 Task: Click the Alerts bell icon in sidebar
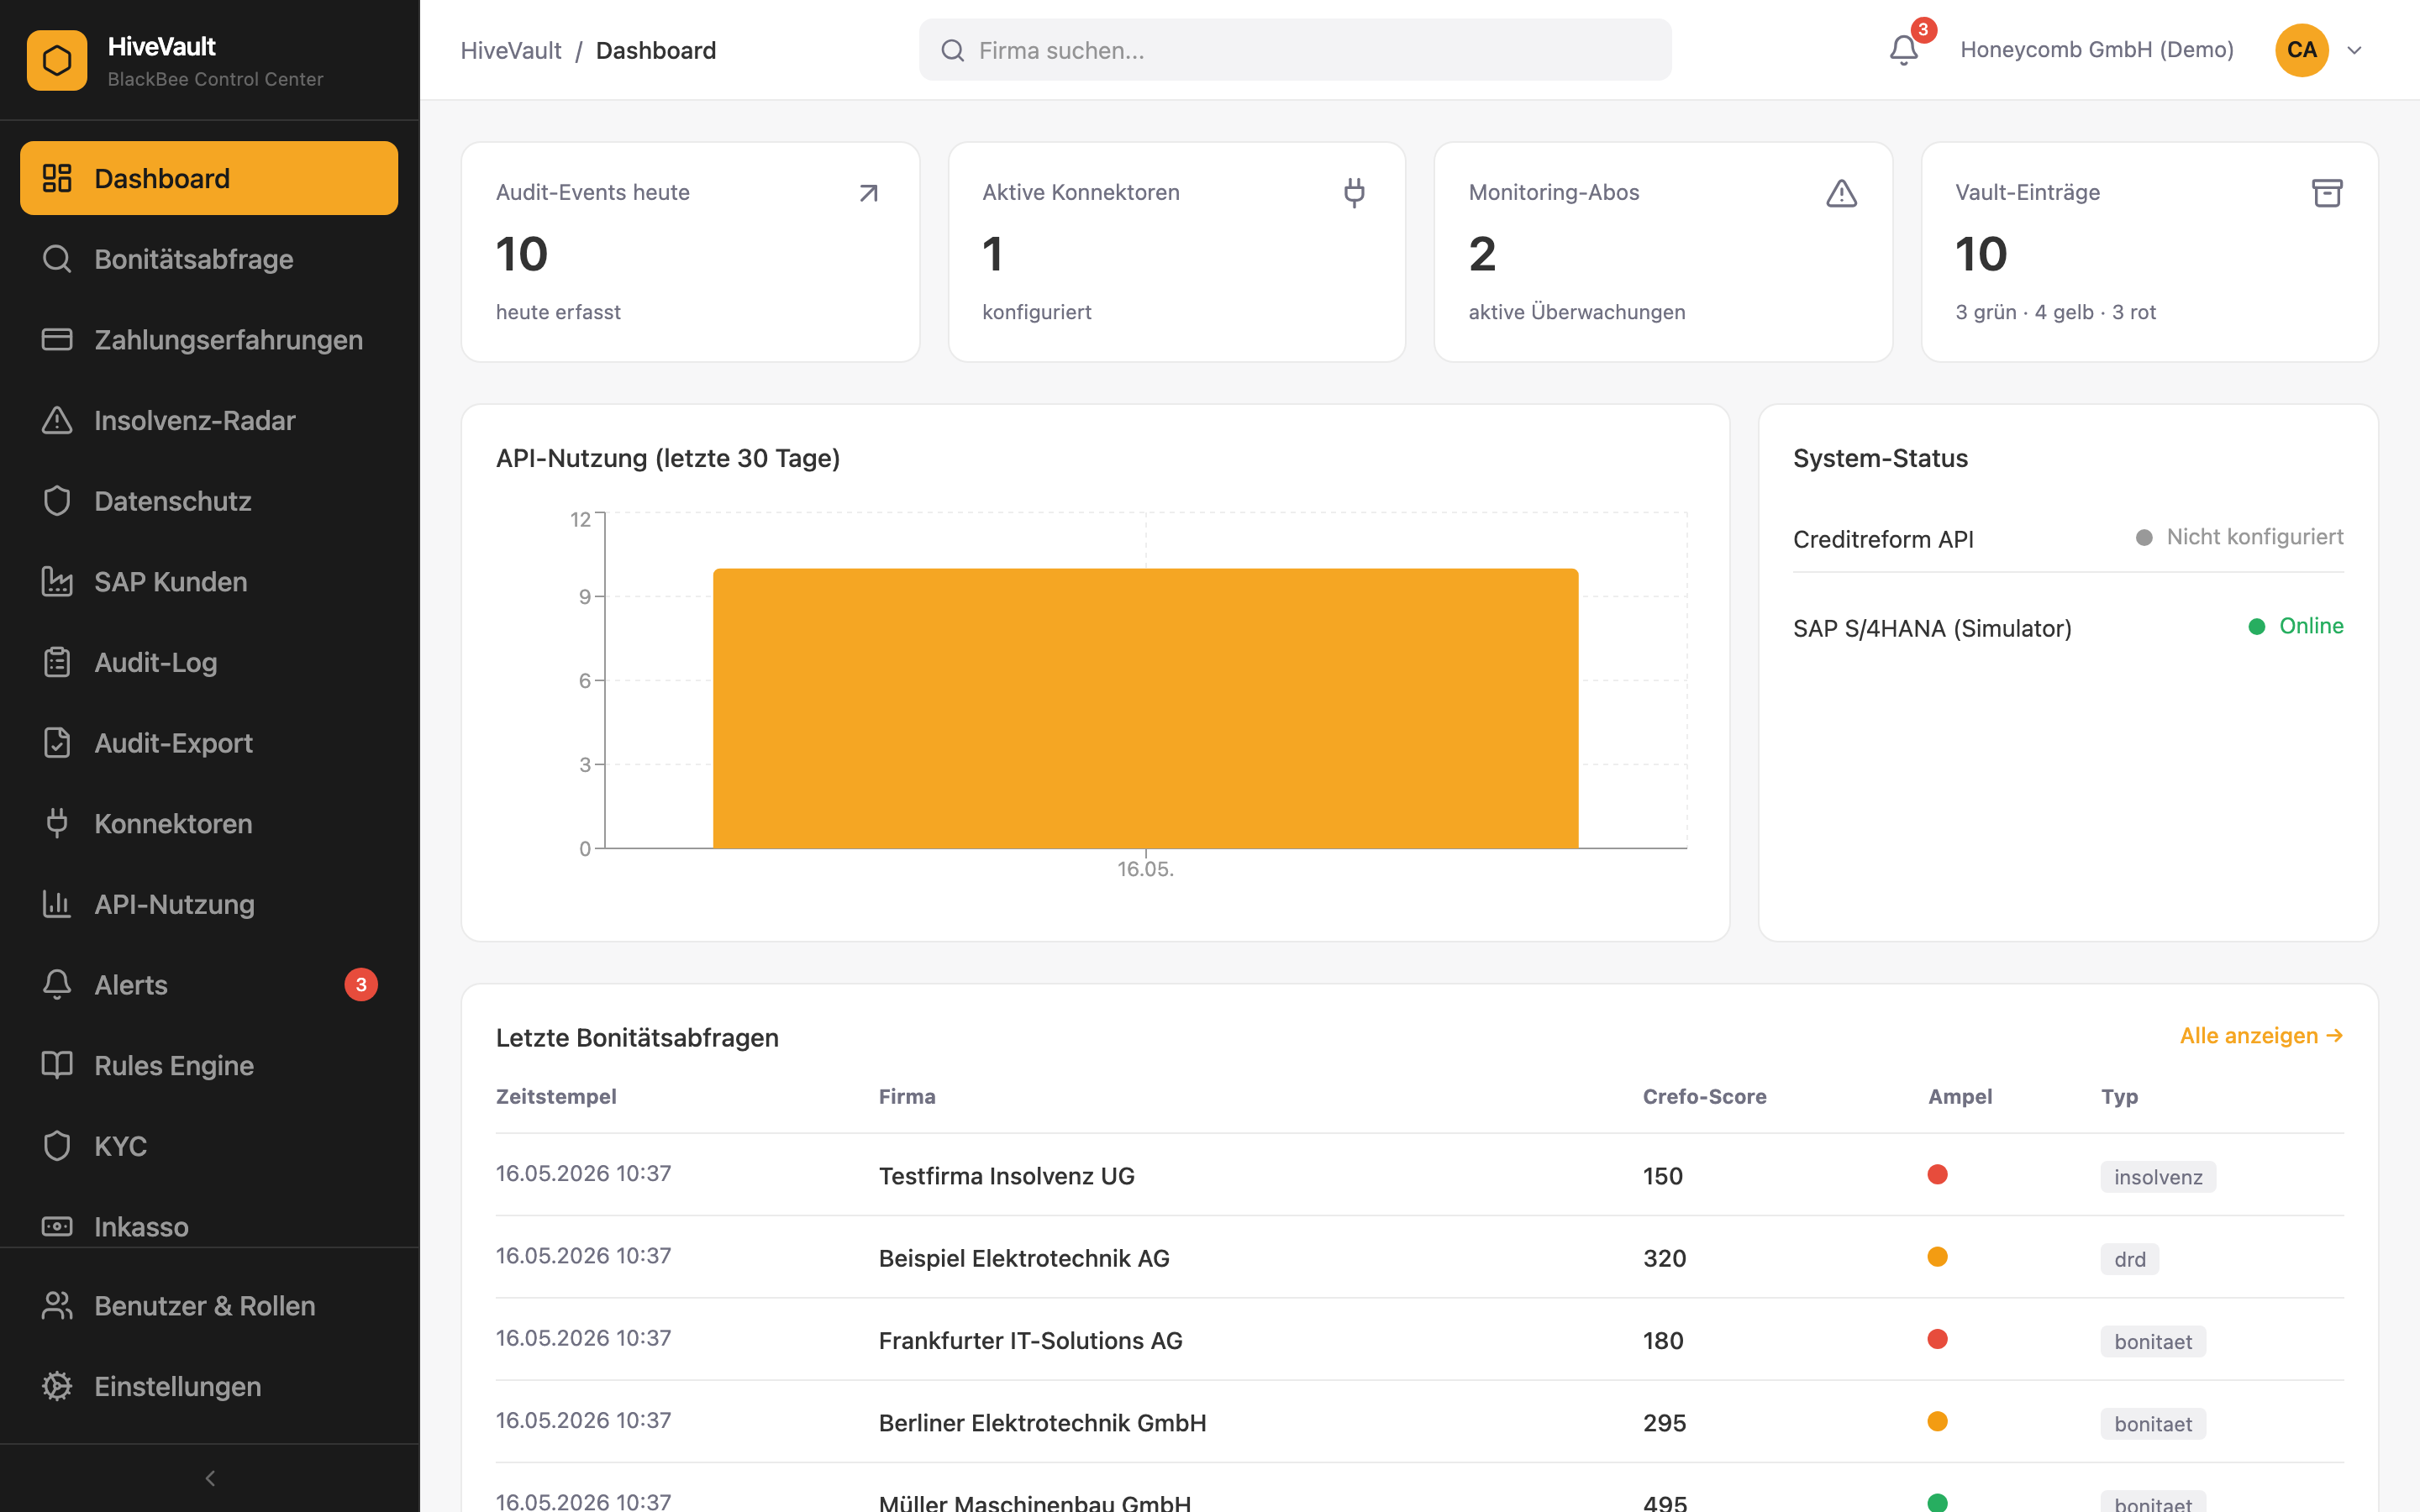pyautogui.click(x=57, y=985)
